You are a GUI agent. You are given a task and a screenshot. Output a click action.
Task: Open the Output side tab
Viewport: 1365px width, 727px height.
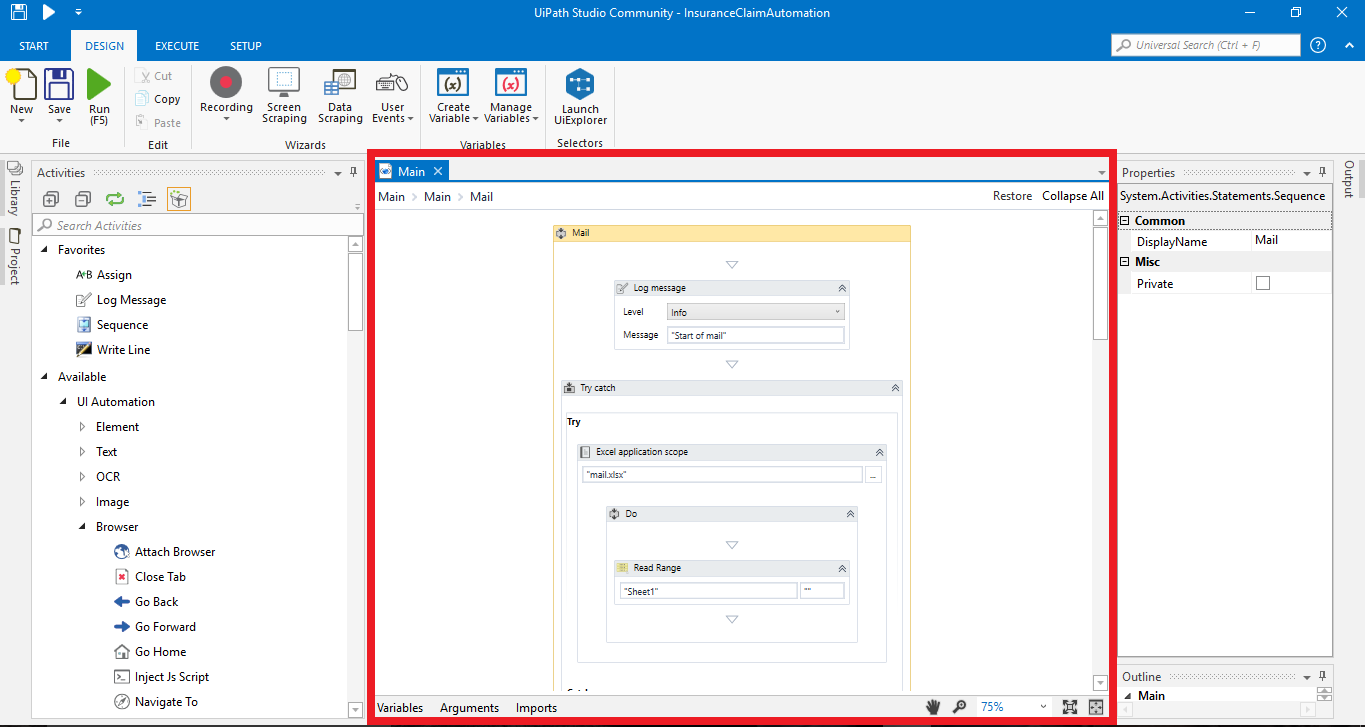tap(1349, 179)
